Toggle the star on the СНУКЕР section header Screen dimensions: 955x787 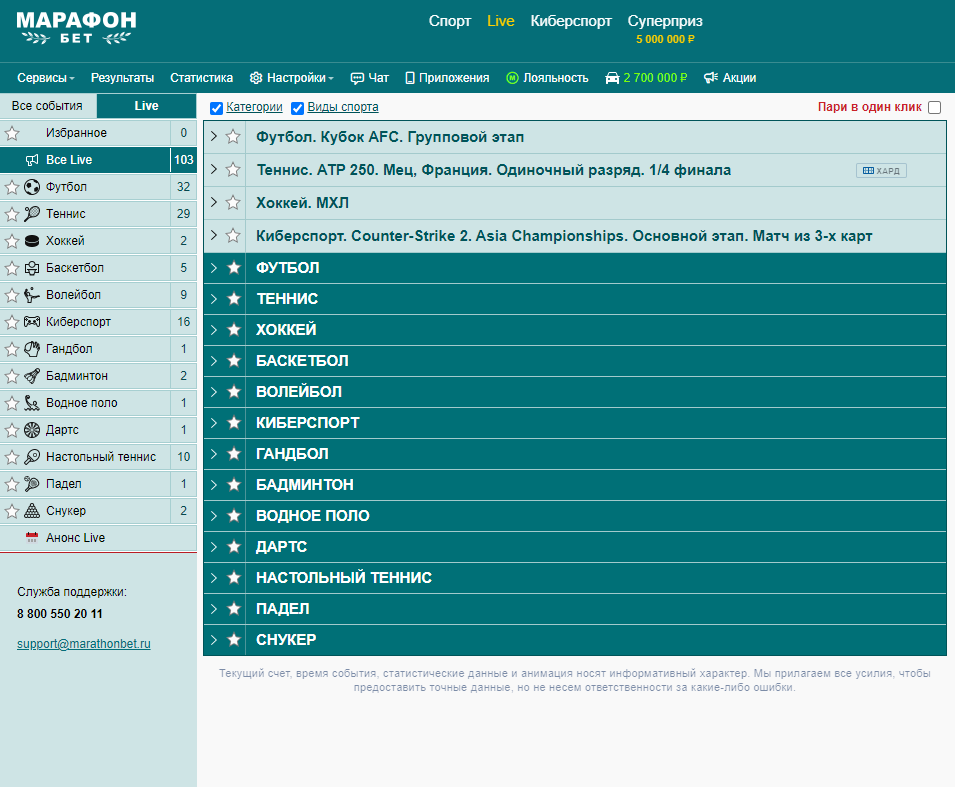[x=233, y=640]
